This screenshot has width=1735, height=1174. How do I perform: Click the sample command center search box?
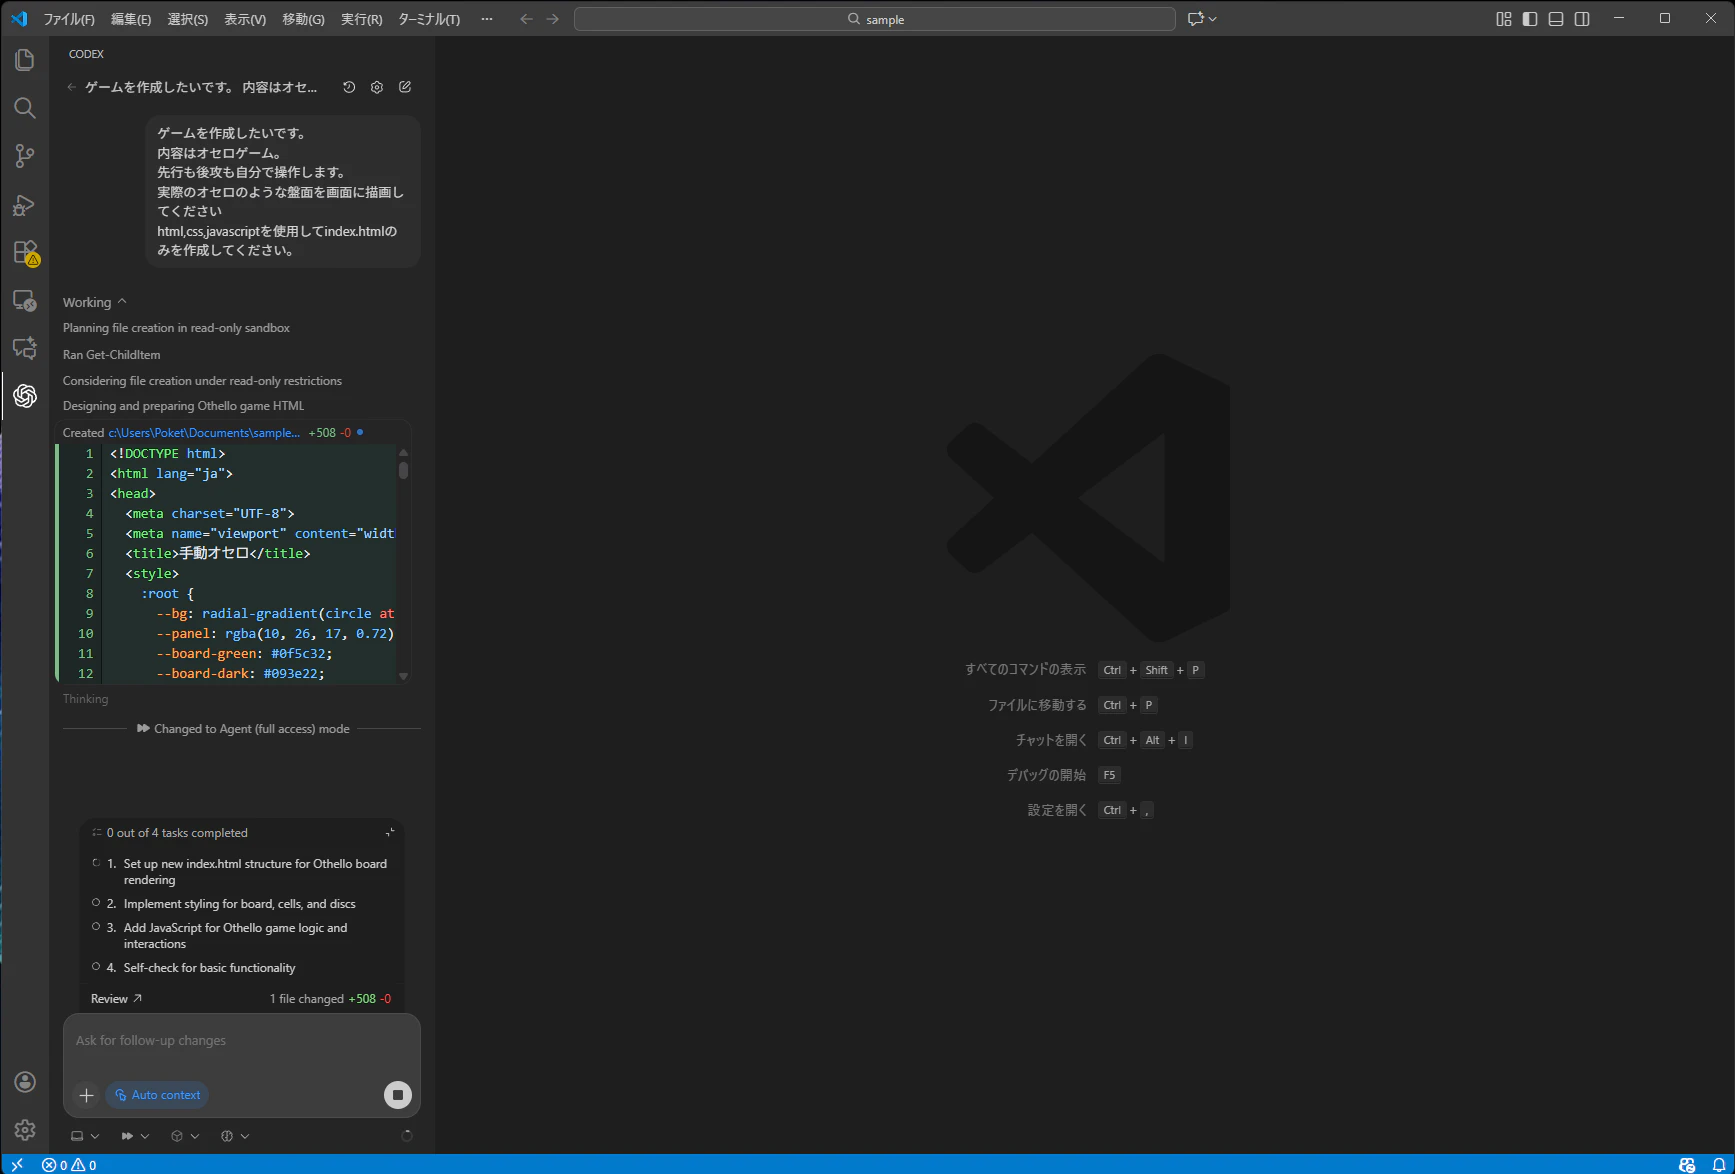(x=875, y=19)
